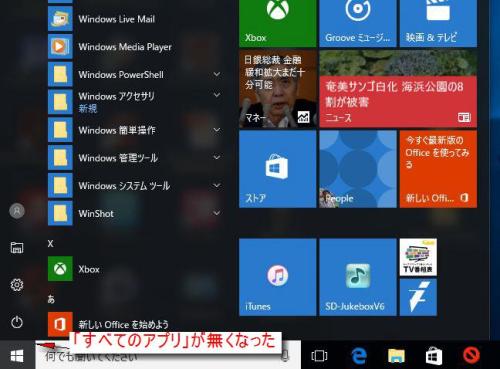
Task: Open the ストア tile
Action: point(277,169)
